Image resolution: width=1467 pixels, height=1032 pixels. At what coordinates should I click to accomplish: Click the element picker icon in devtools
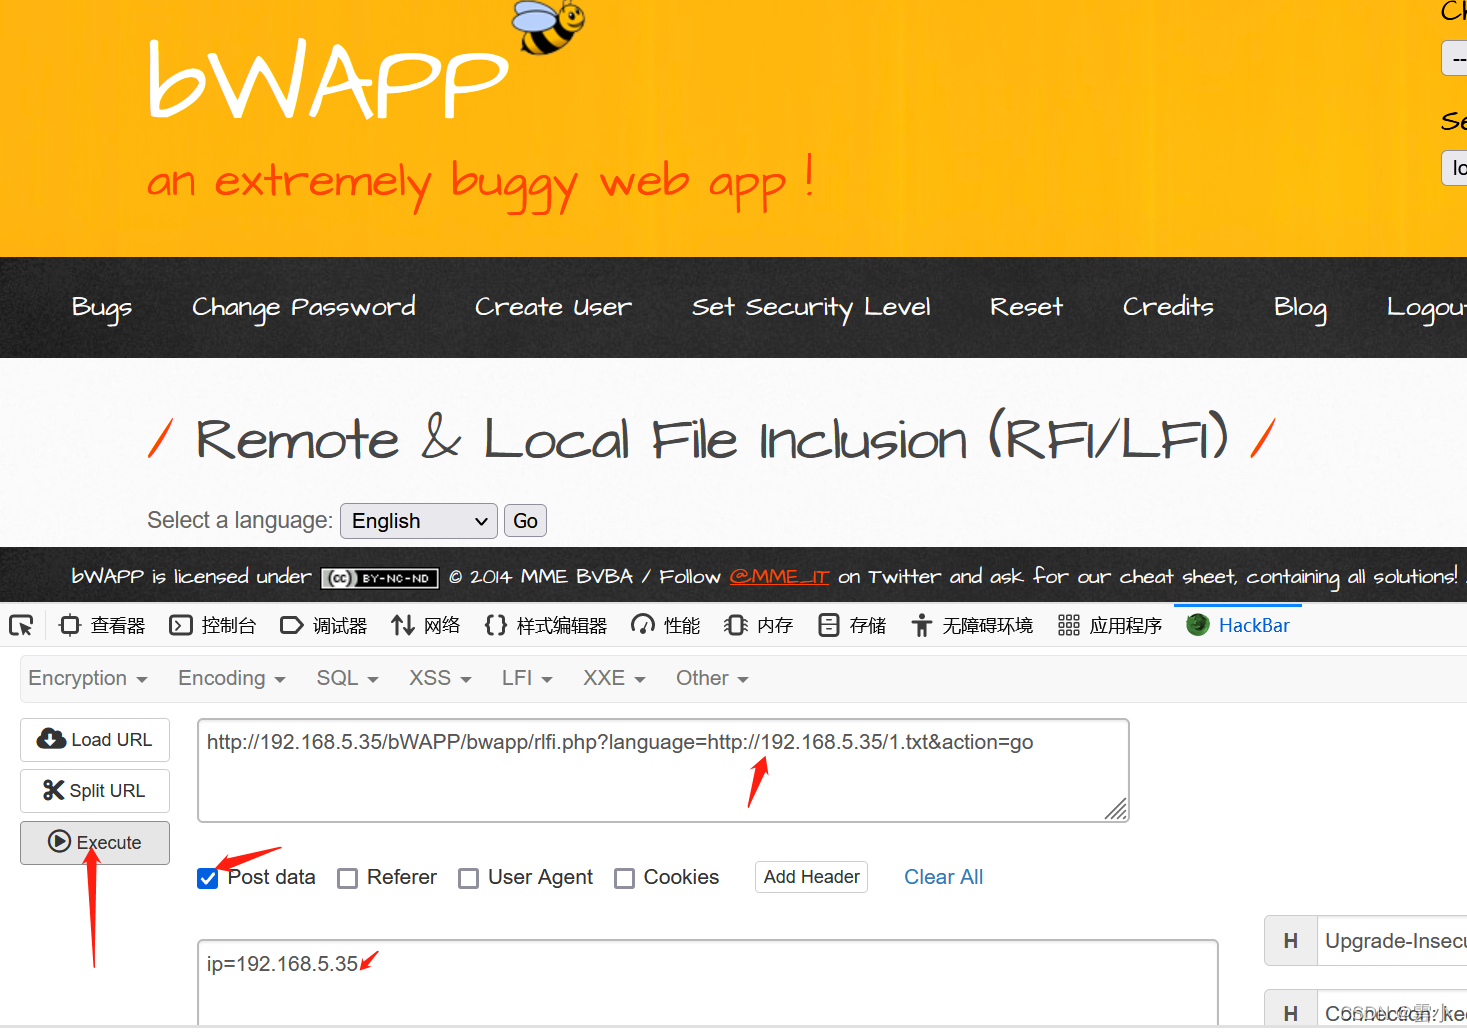[21, 626]
